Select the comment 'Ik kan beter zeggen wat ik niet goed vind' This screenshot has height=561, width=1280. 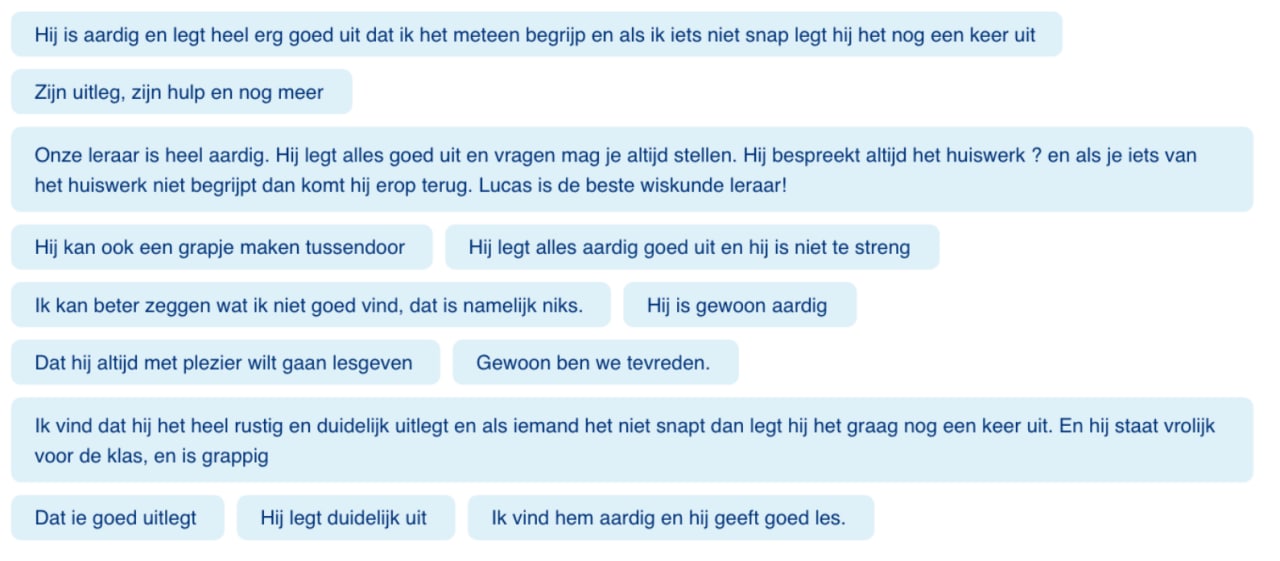tap(309, 305)
